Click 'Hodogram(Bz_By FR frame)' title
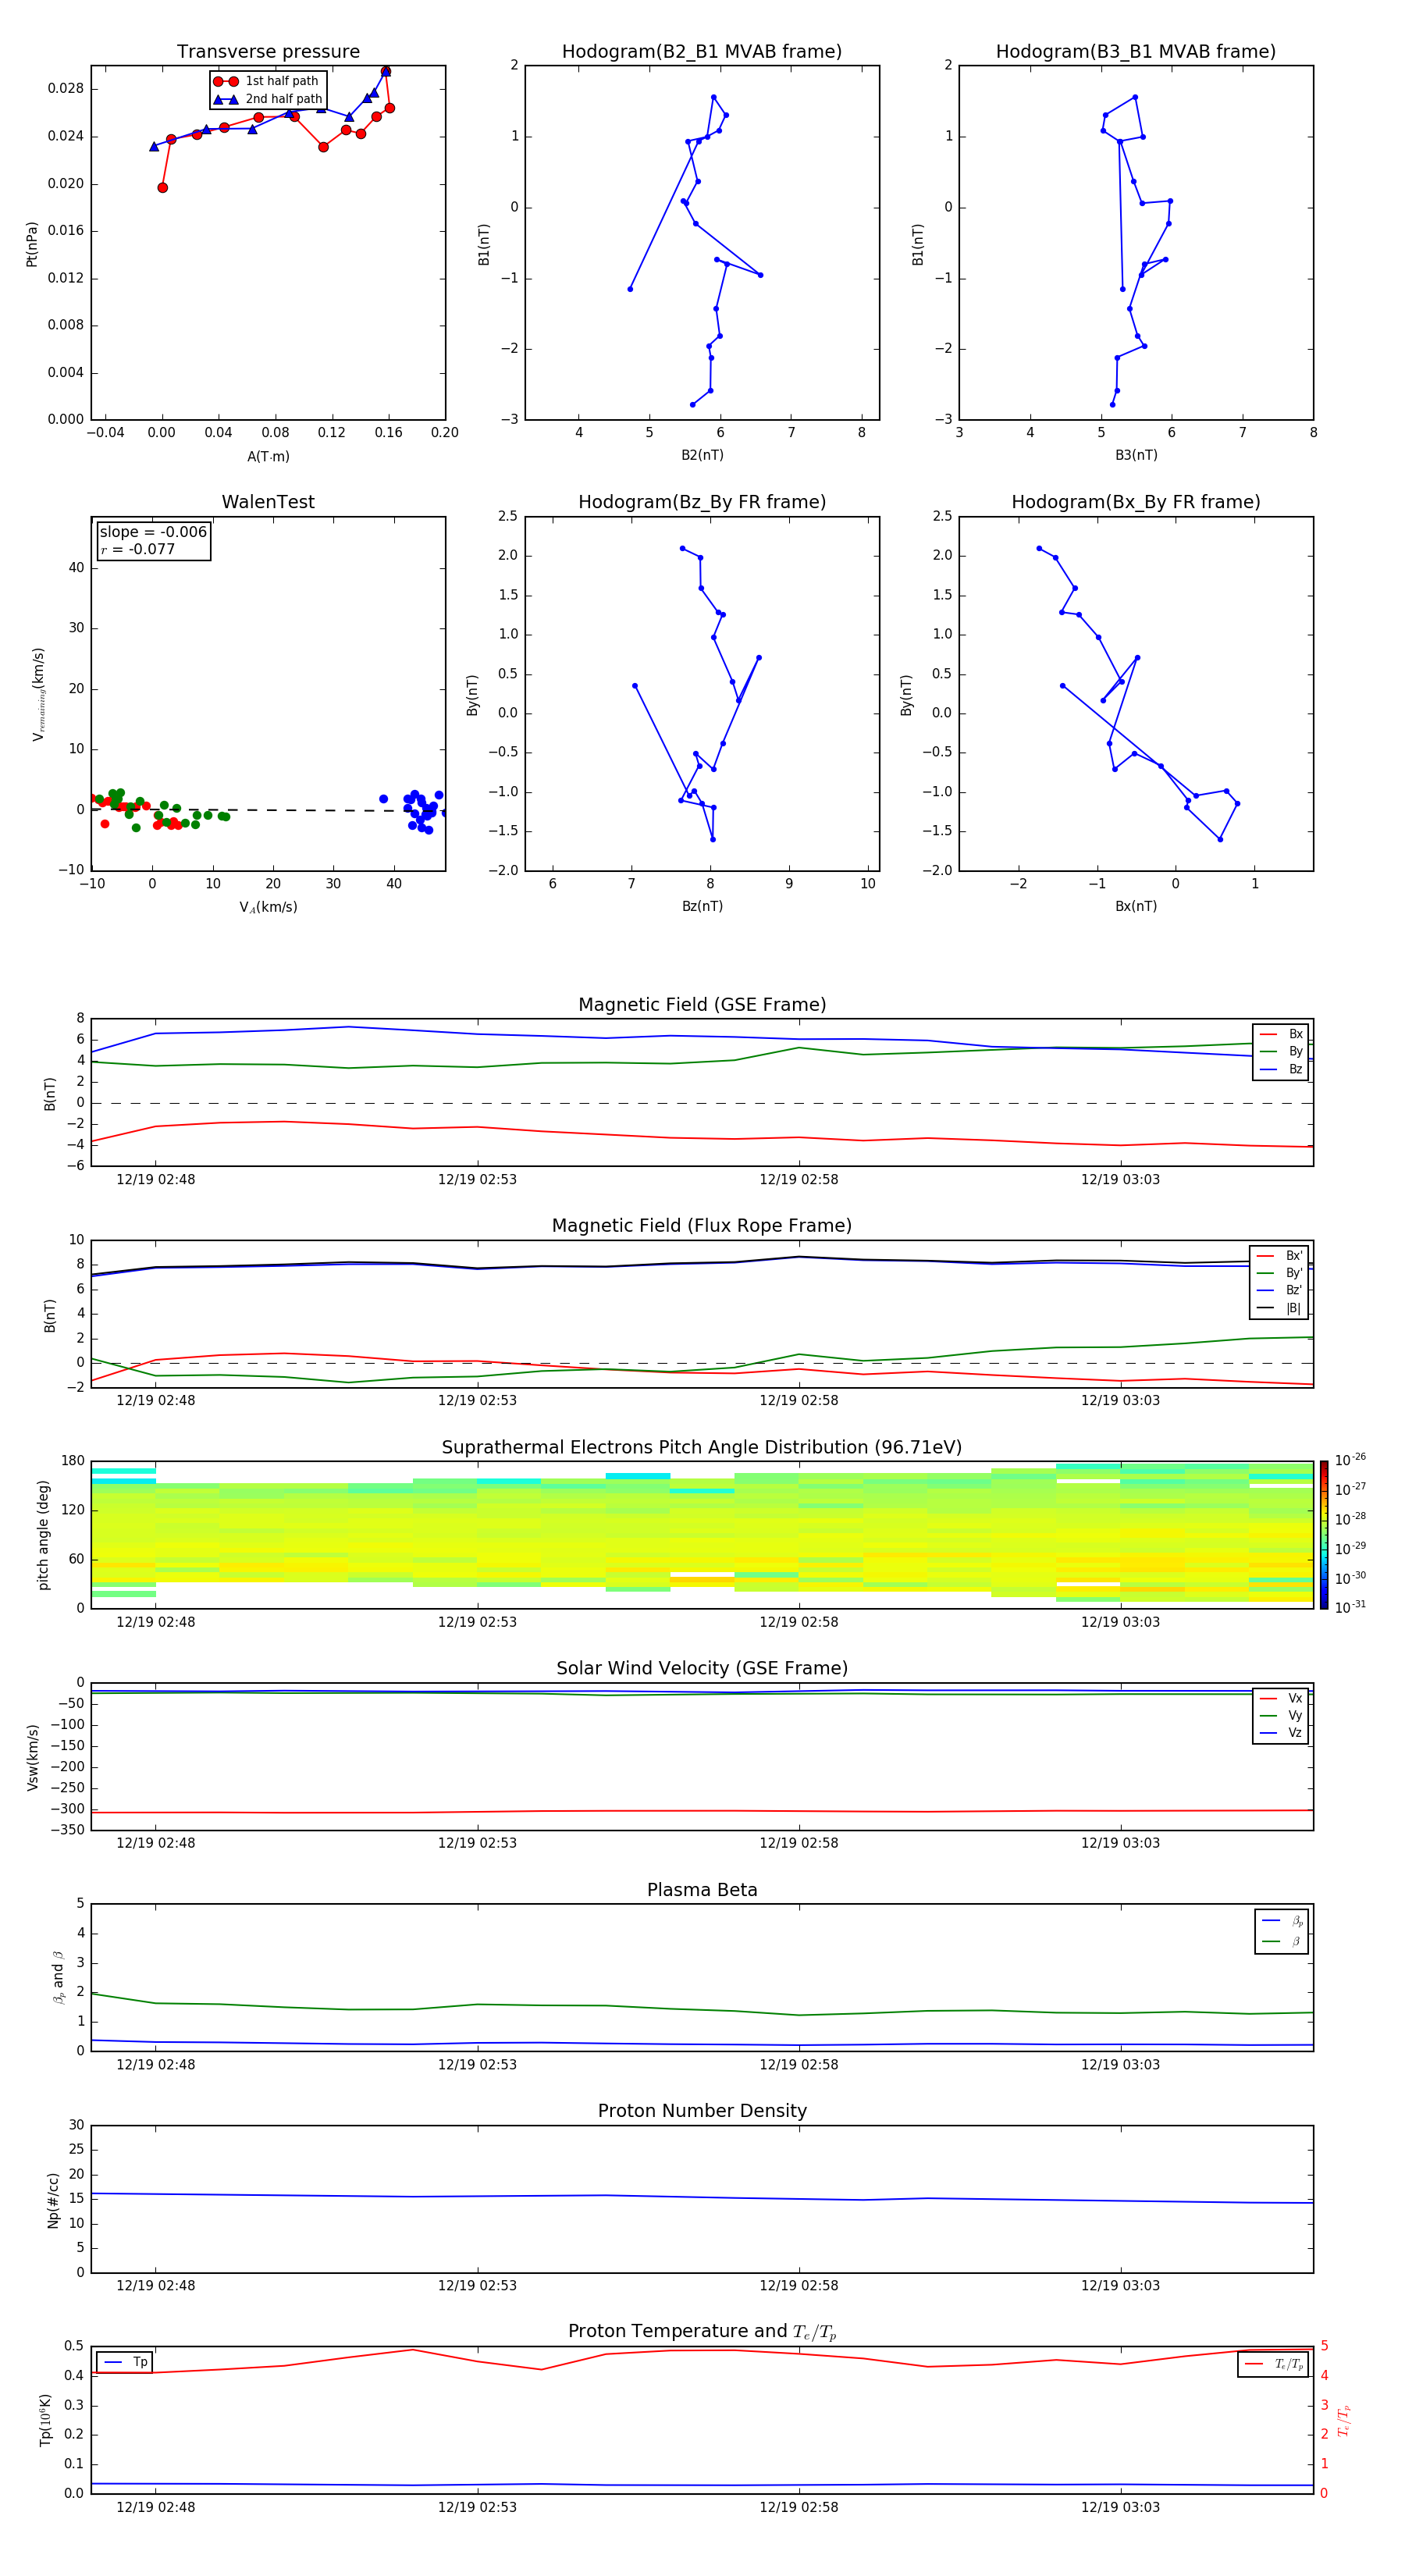The width and height of the screenshot is (1405, 2576). [702, 502]
